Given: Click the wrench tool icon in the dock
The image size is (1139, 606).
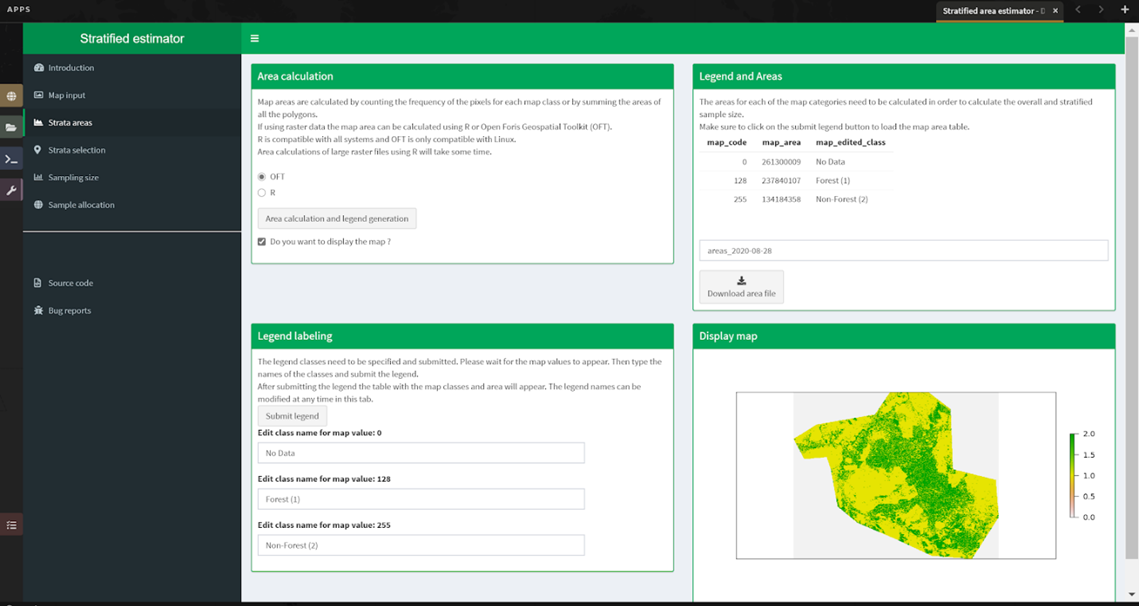Looking at the screenshot, I should coord(10,188).
